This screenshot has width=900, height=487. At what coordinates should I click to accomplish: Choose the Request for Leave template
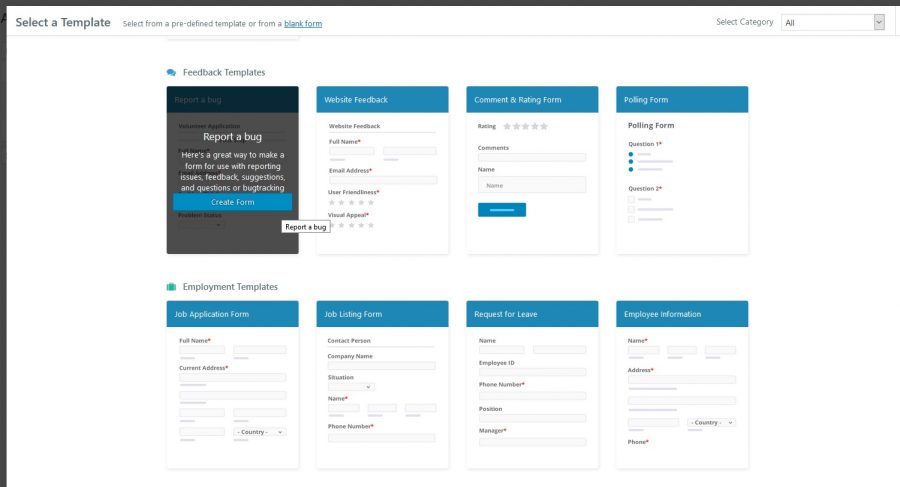532,384
